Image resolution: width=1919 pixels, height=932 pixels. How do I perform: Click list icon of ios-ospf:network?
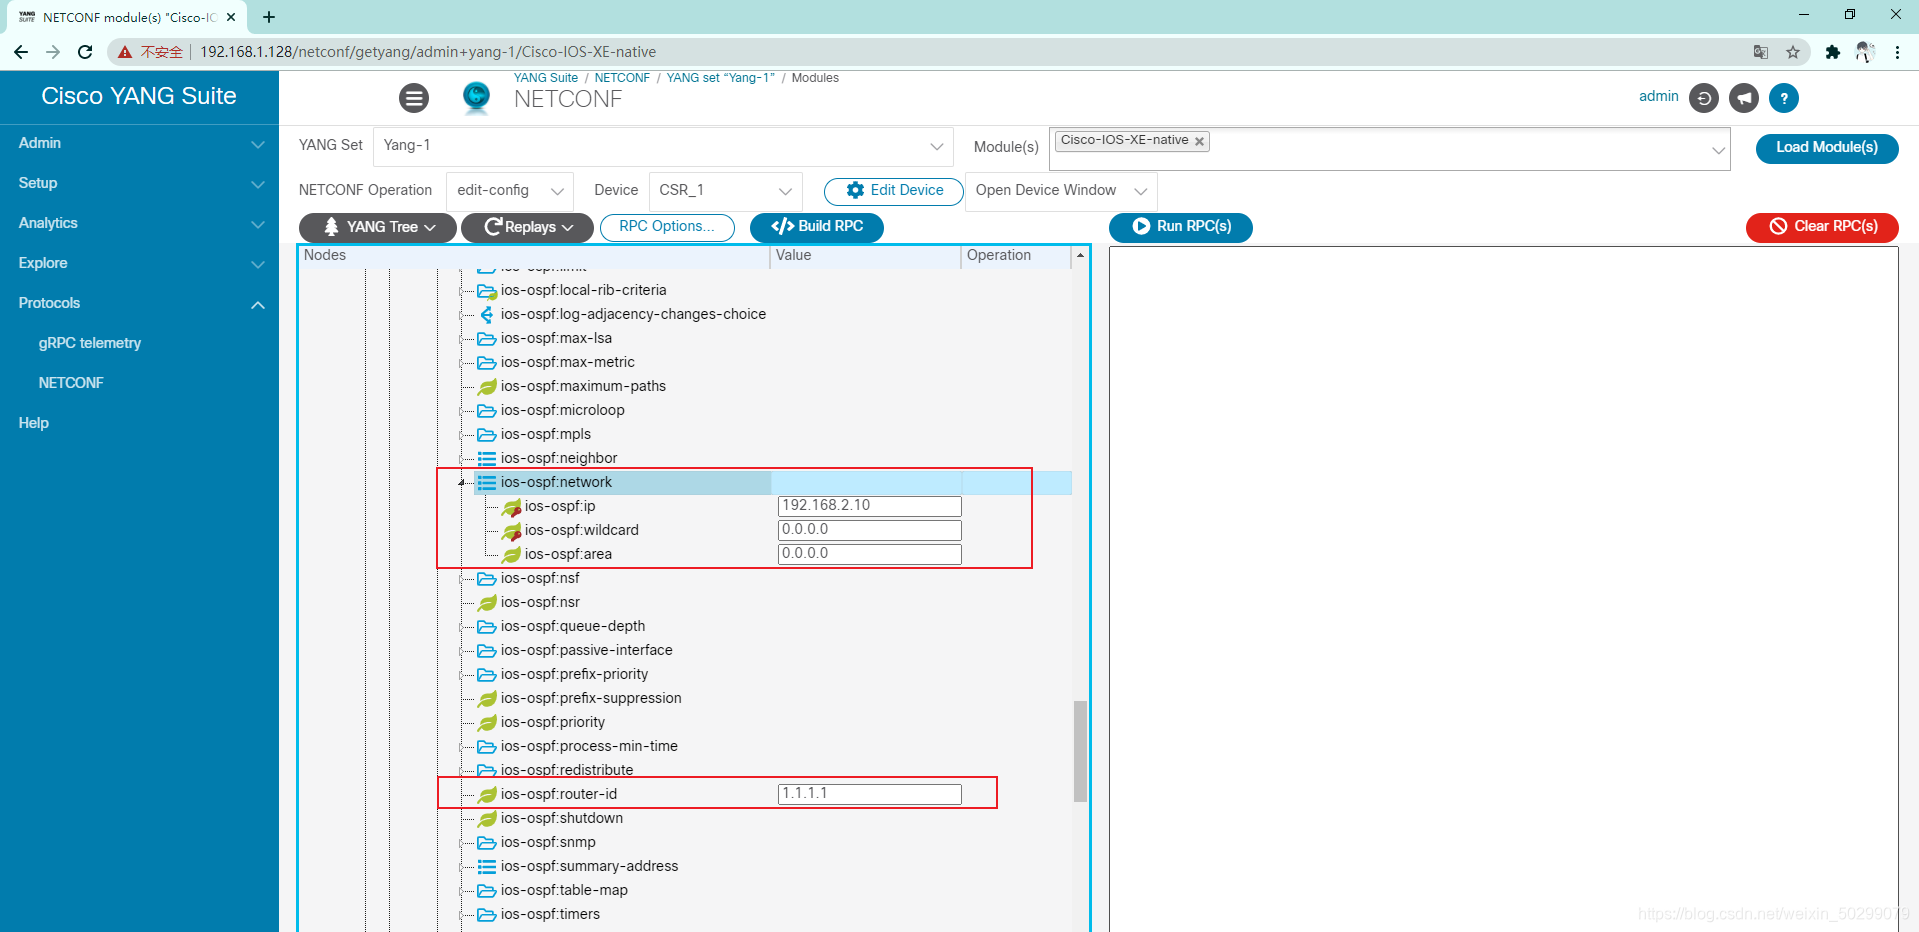[487, 482]
